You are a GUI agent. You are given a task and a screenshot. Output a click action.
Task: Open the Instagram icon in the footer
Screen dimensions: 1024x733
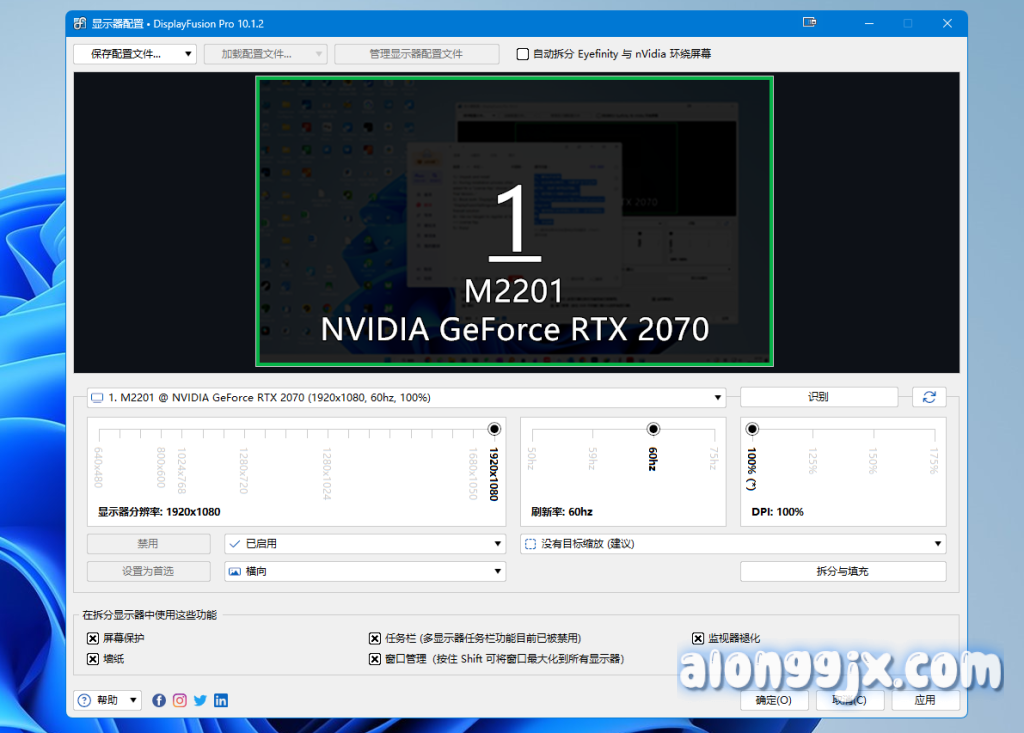(x=179, y=700)
